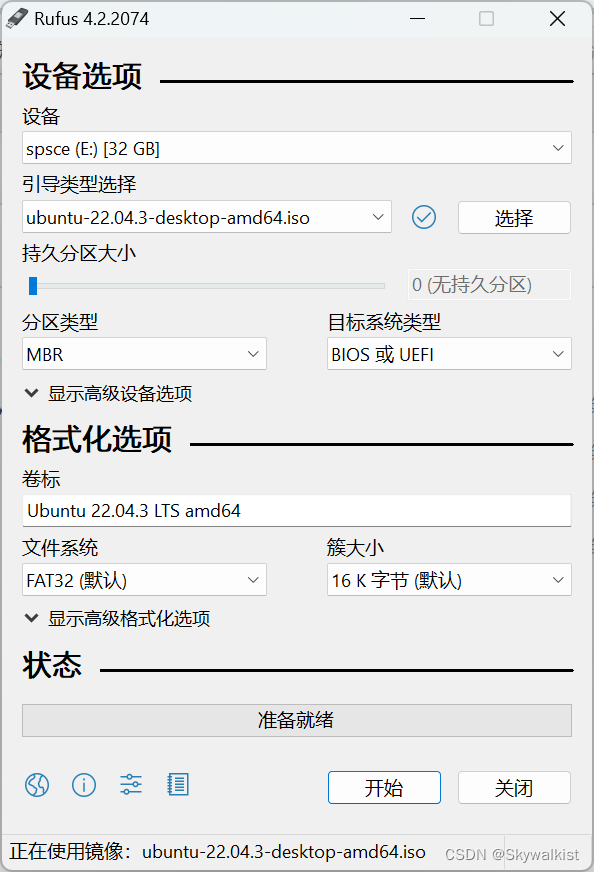The height and width of the screenshot is (872, 594).
Task: Click the 状态 section heading
Action: [52, 665]
